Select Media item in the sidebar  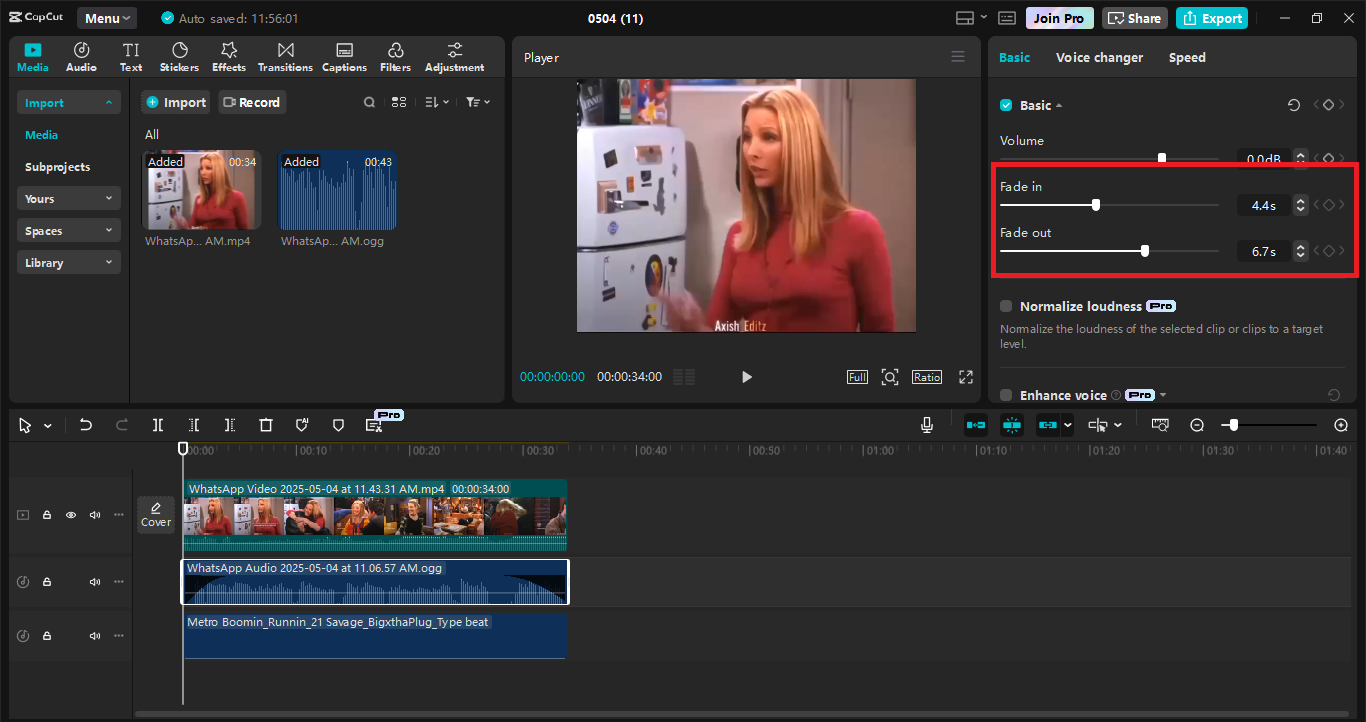pyautogui.click(x=41, y=135)
